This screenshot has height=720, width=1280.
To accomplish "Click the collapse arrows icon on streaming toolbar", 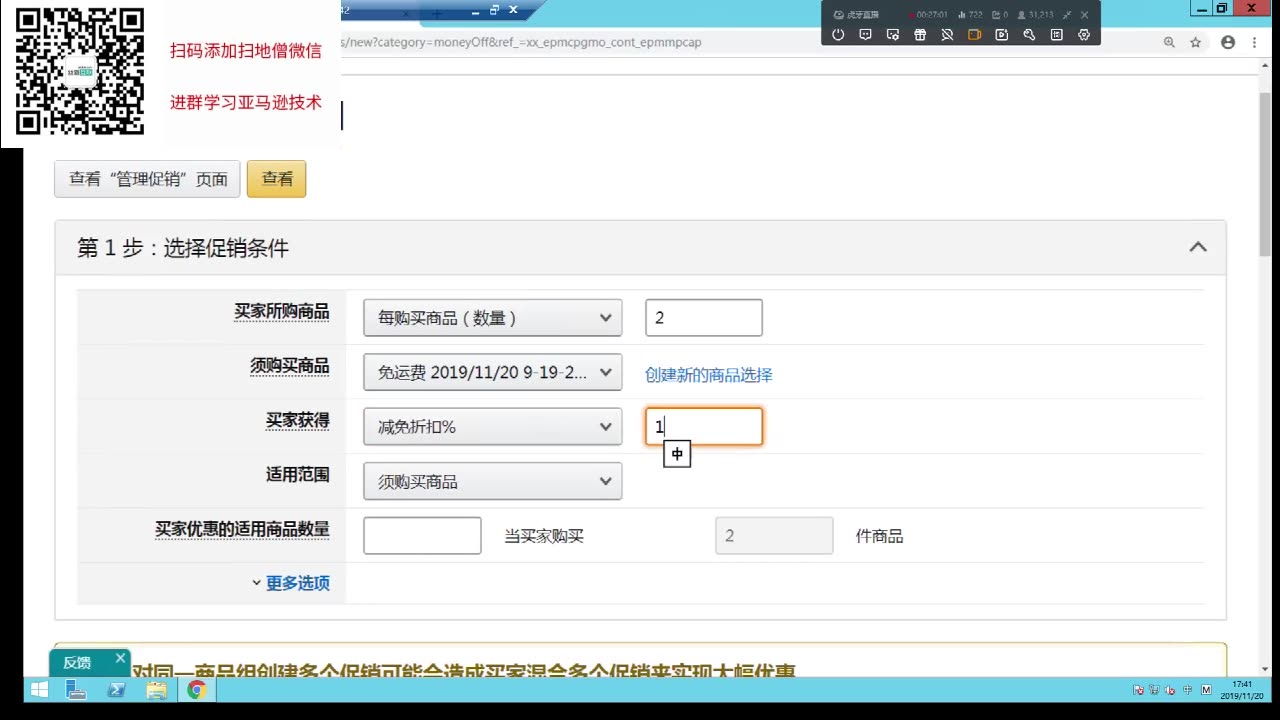I will point(1067,15).
